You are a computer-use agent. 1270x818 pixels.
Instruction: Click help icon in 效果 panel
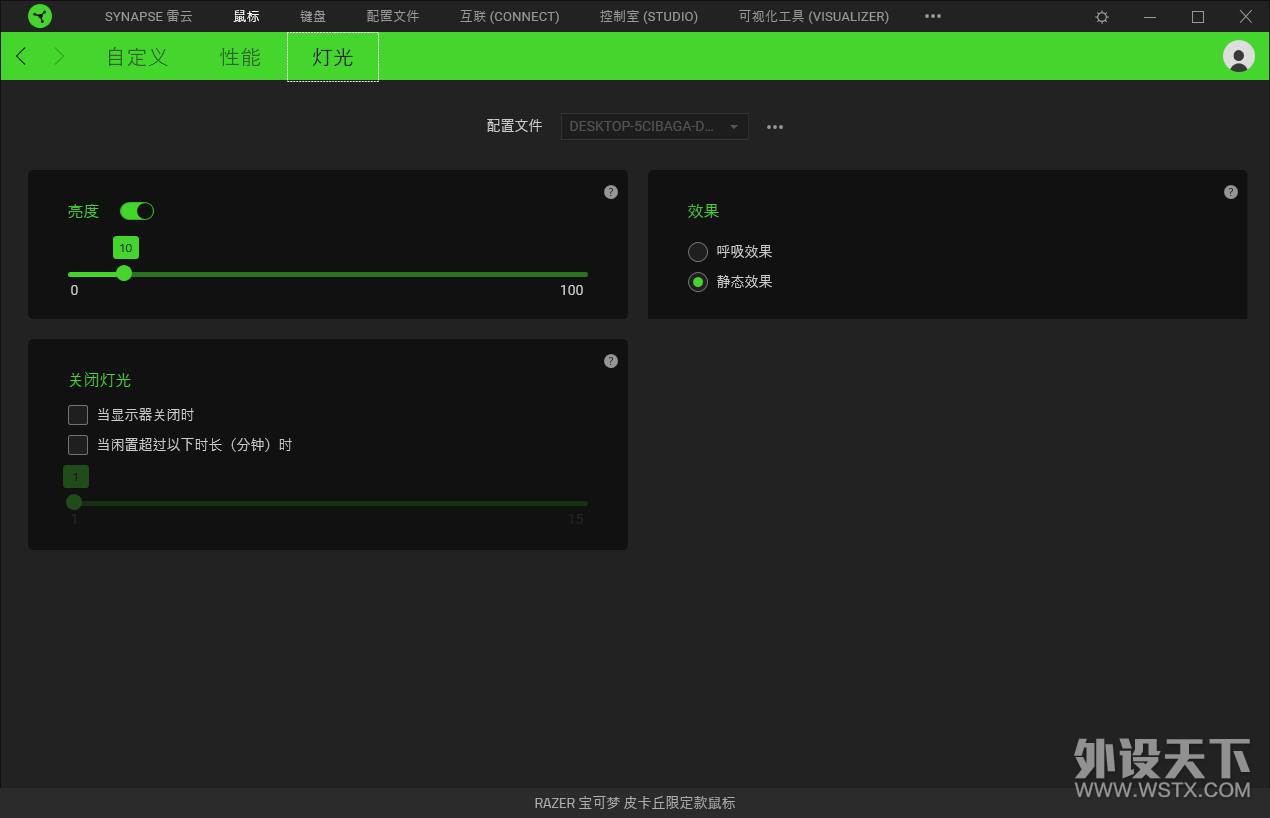click(x=1231, y=192)
